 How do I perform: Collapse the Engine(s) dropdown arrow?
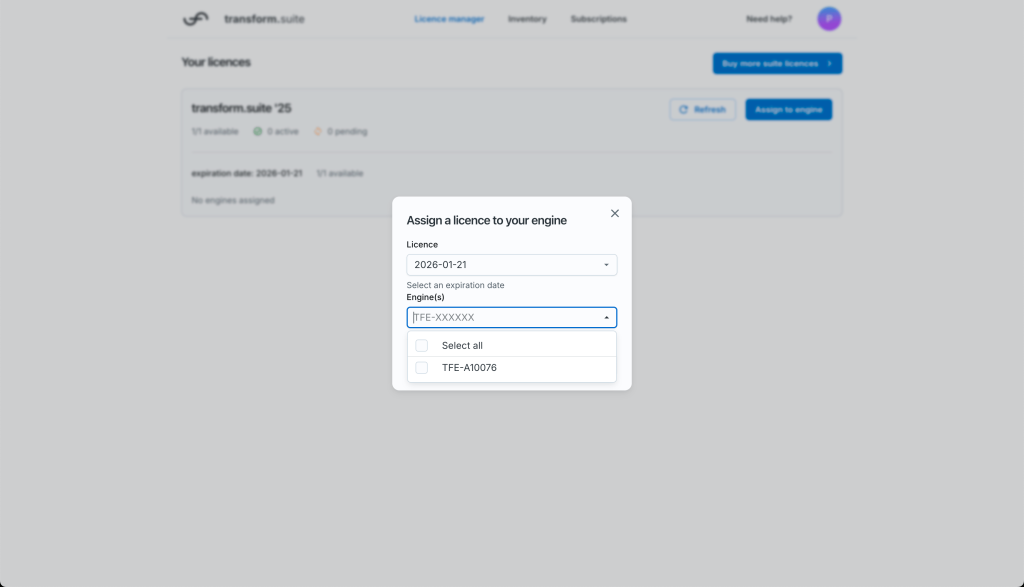[x=606, y=317]
